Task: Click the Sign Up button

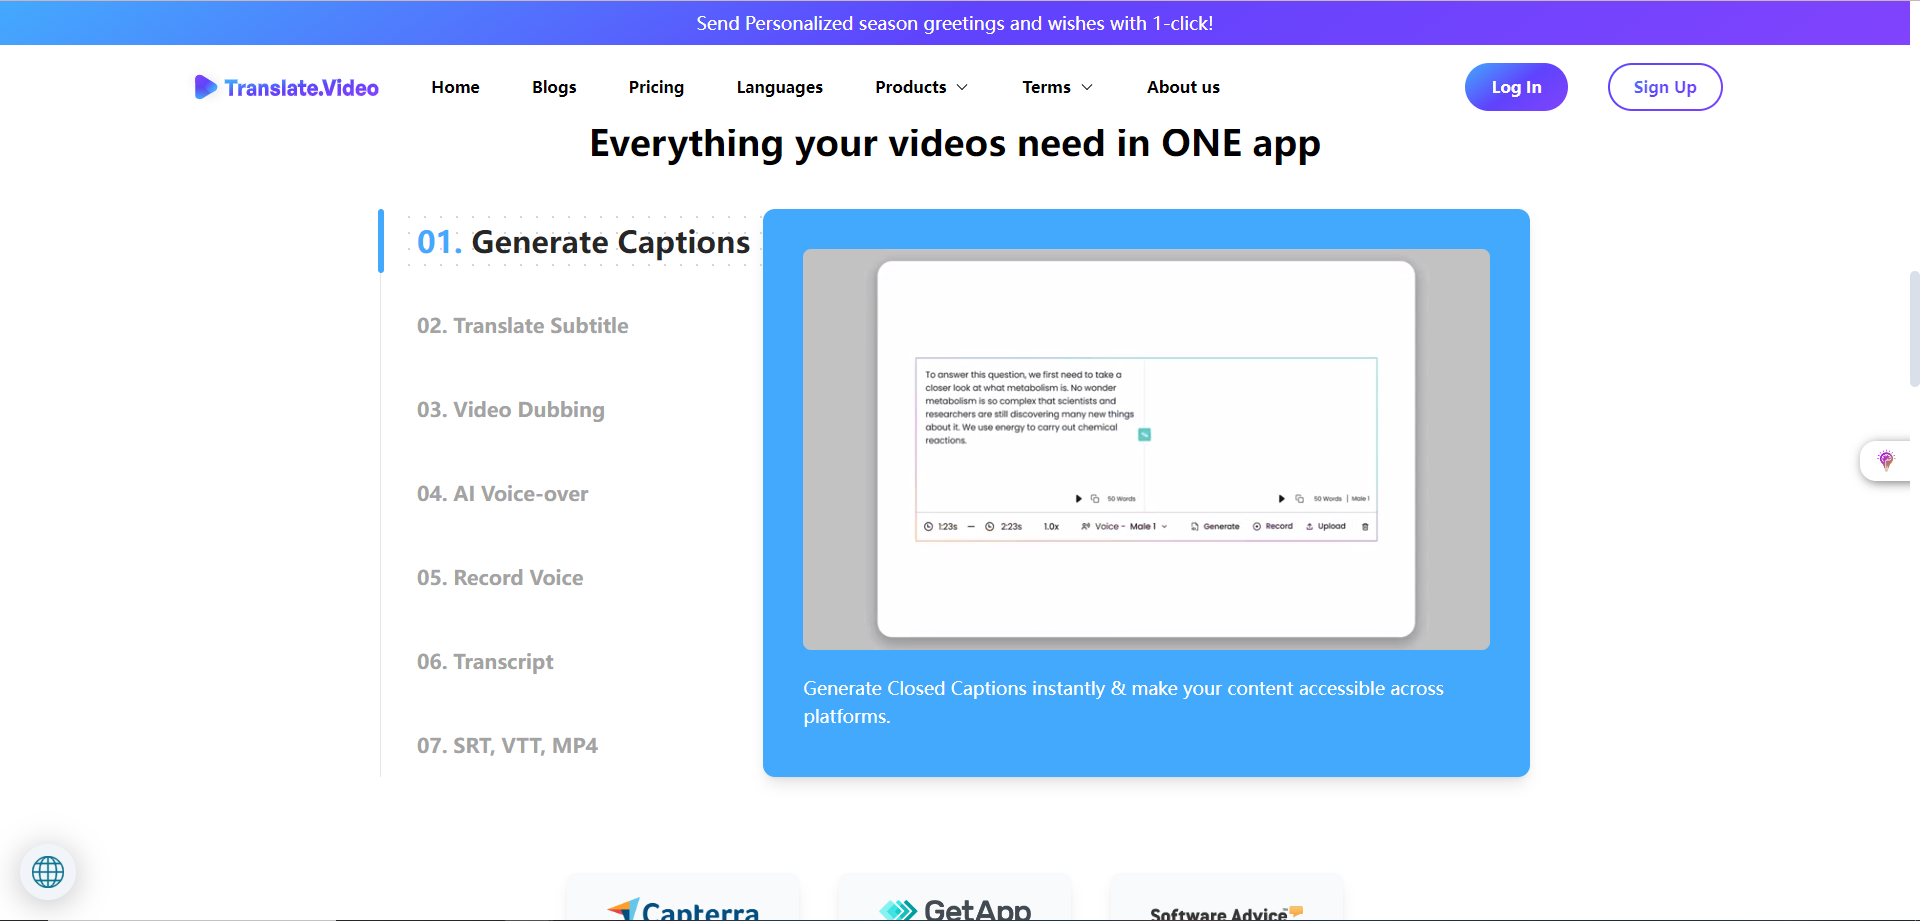Action: click(x=1664, y=88)
